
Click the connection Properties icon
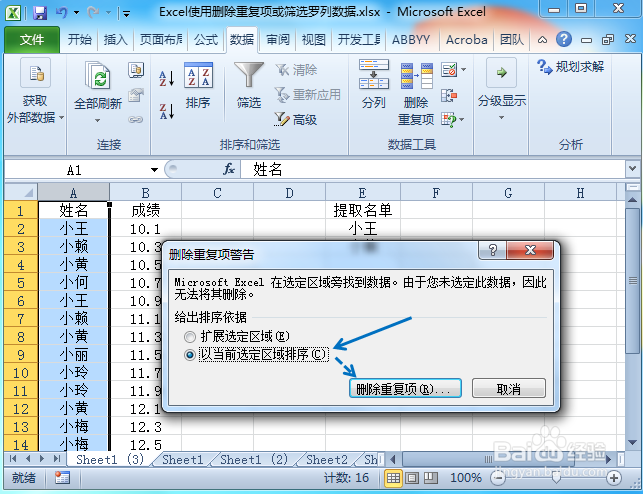pyautogui.click(x=136, y=96)
